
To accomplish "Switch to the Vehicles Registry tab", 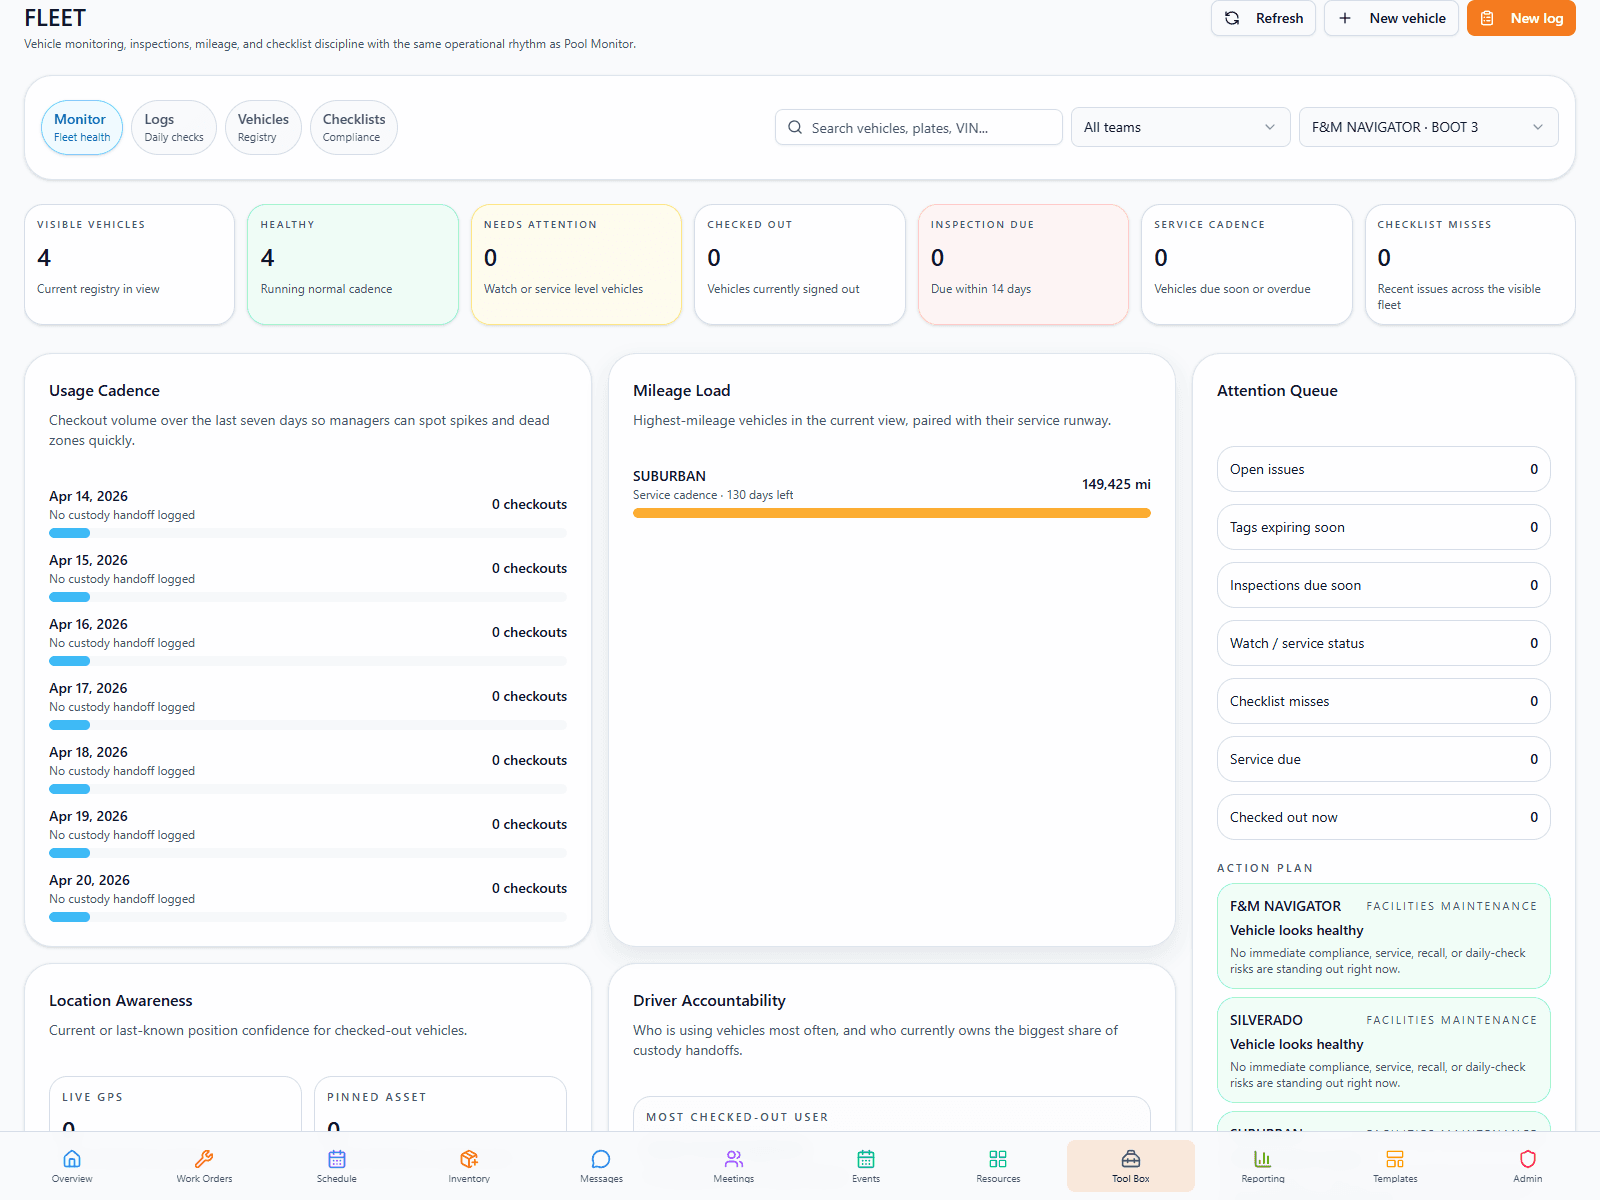I will coord(263,127).
